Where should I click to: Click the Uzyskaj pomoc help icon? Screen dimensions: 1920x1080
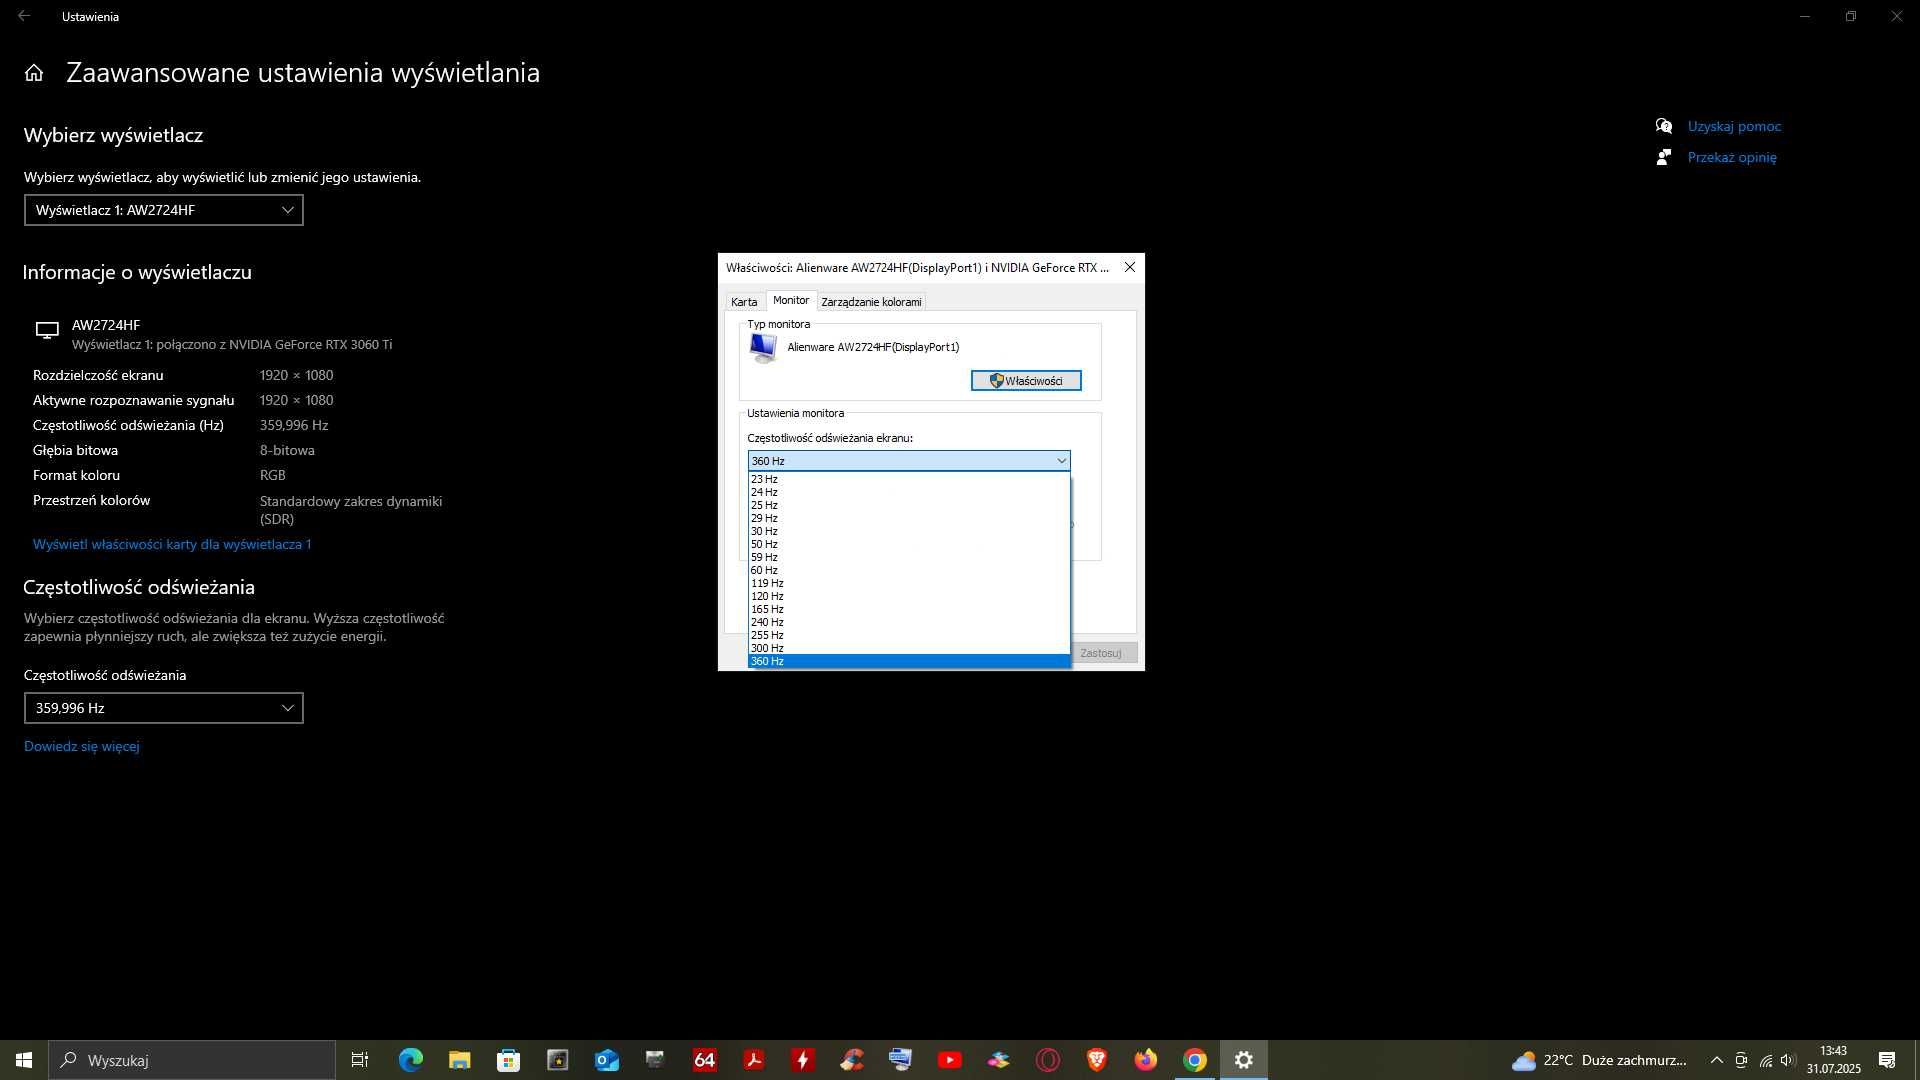(x=1664, y=126)
